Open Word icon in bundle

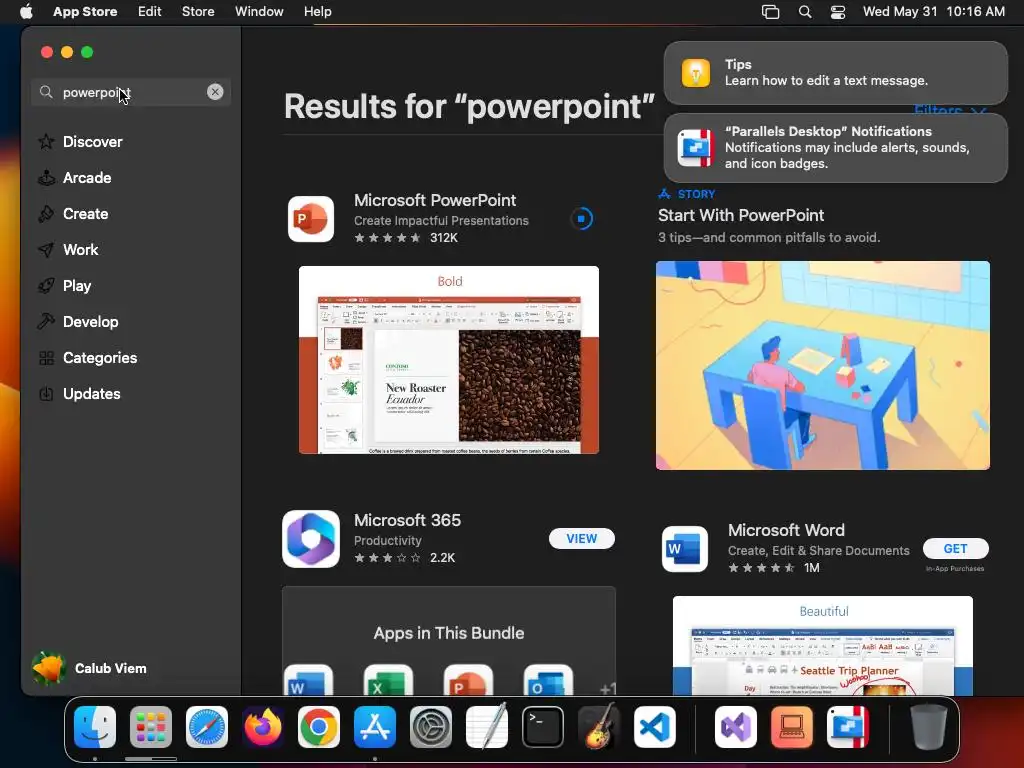[308, 680]
